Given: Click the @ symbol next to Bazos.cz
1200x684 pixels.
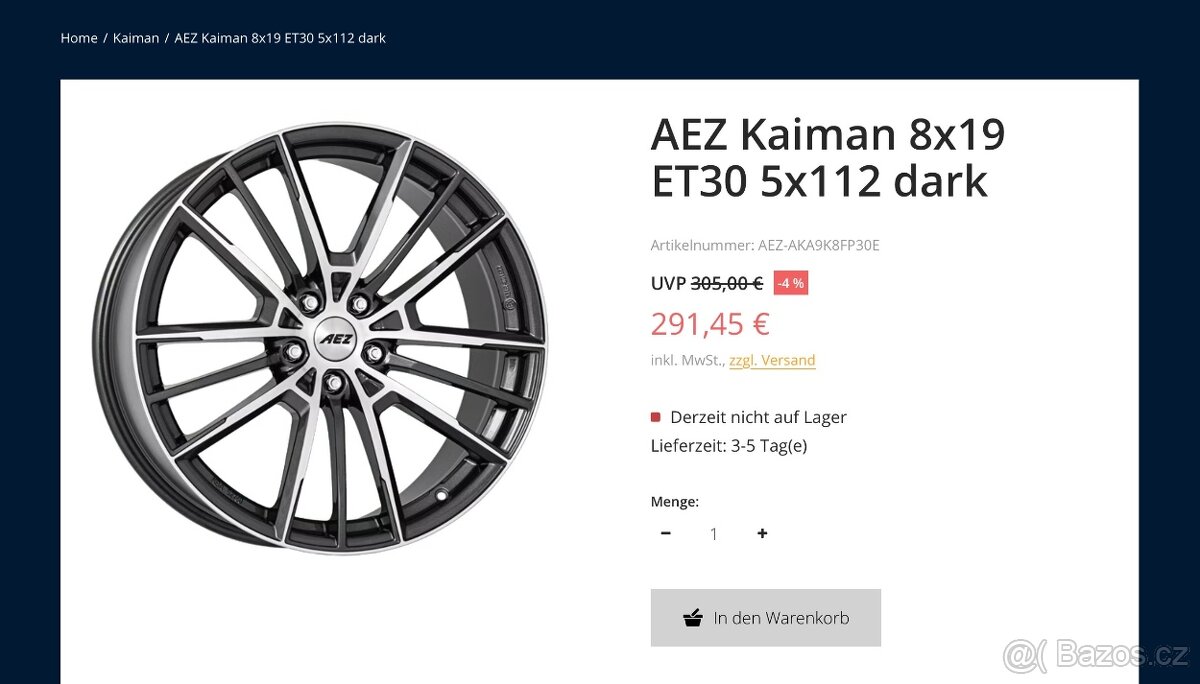Looking at the screenshot, I should click(1022, 655).
